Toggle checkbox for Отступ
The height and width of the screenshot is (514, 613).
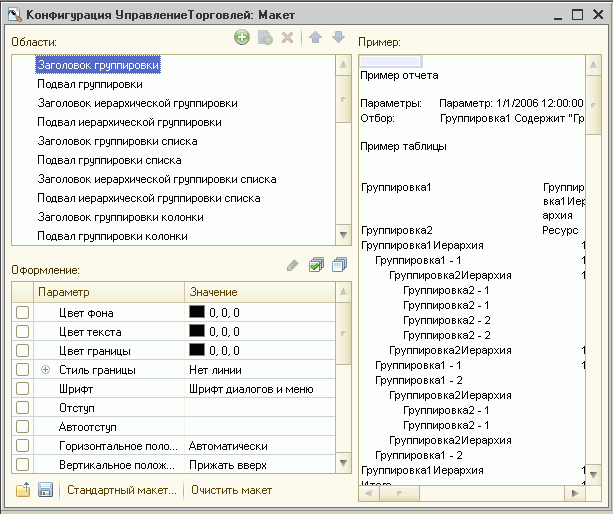pos(22,407)
